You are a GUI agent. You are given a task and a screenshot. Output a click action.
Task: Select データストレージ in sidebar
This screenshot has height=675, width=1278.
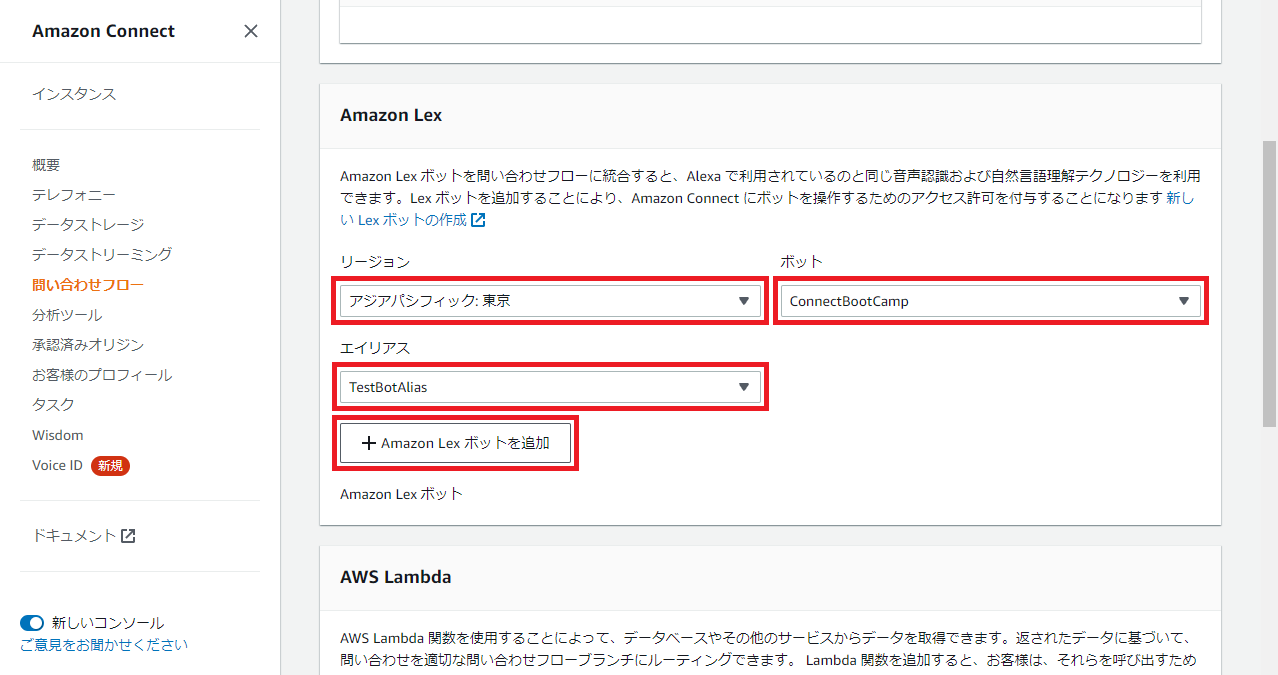pos(88,225)
